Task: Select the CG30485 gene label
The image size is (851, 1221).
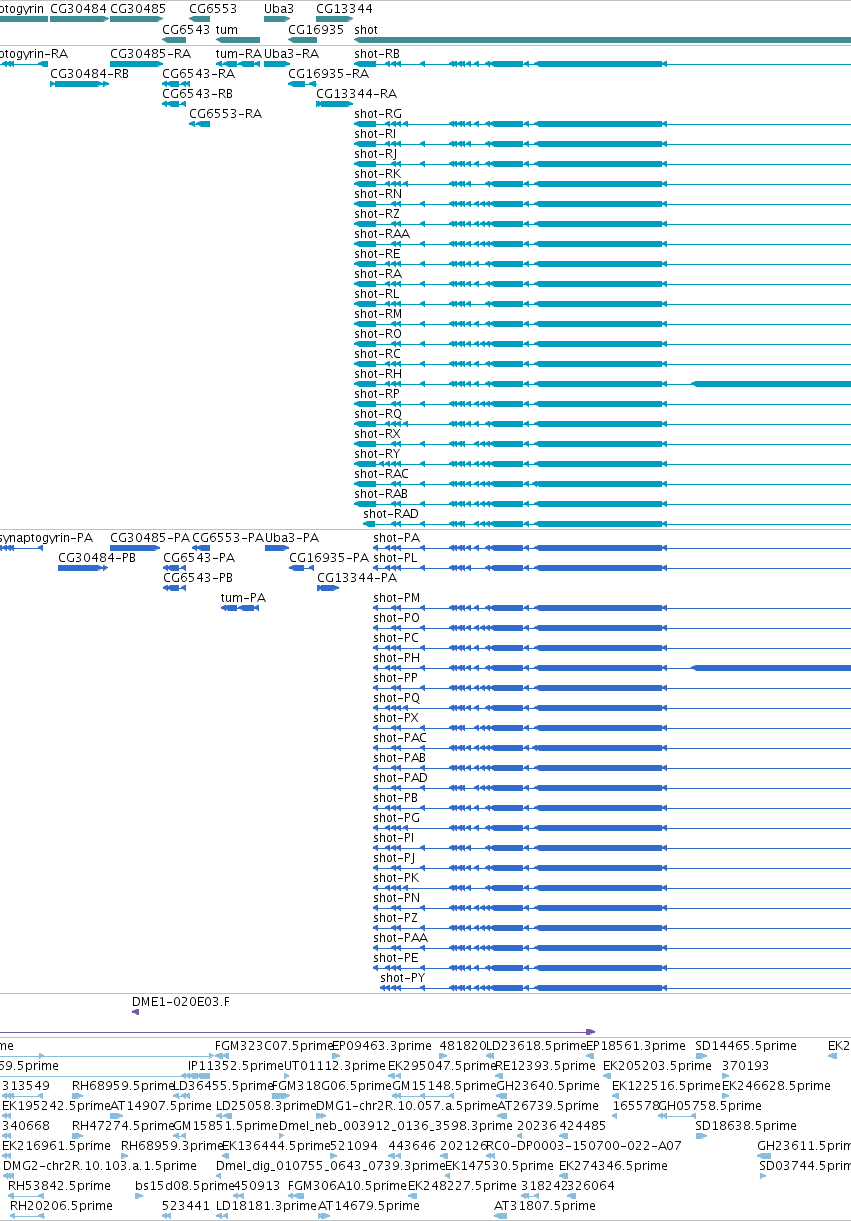Action: point(138,8)
